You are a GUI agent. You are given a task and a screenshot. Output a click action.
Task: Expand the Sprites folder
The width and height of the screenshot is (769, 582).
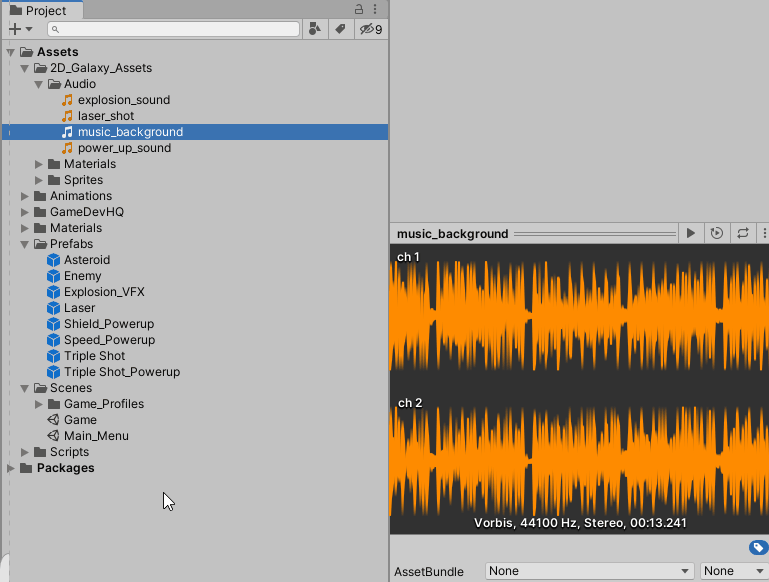[x=39, y=180]
